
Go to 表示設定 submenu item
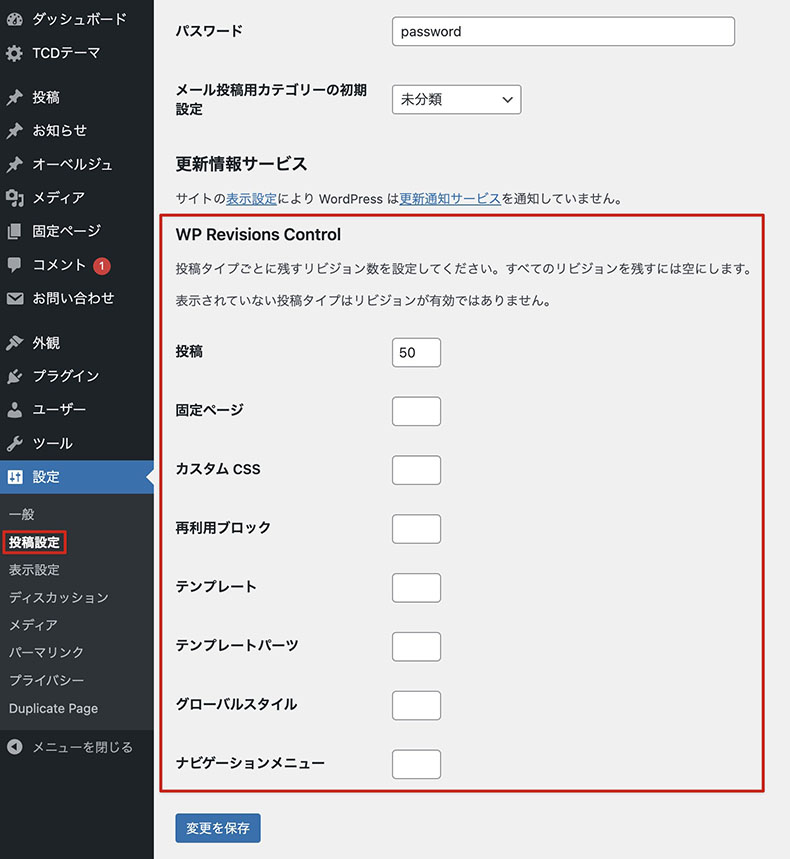pos(34,570)
